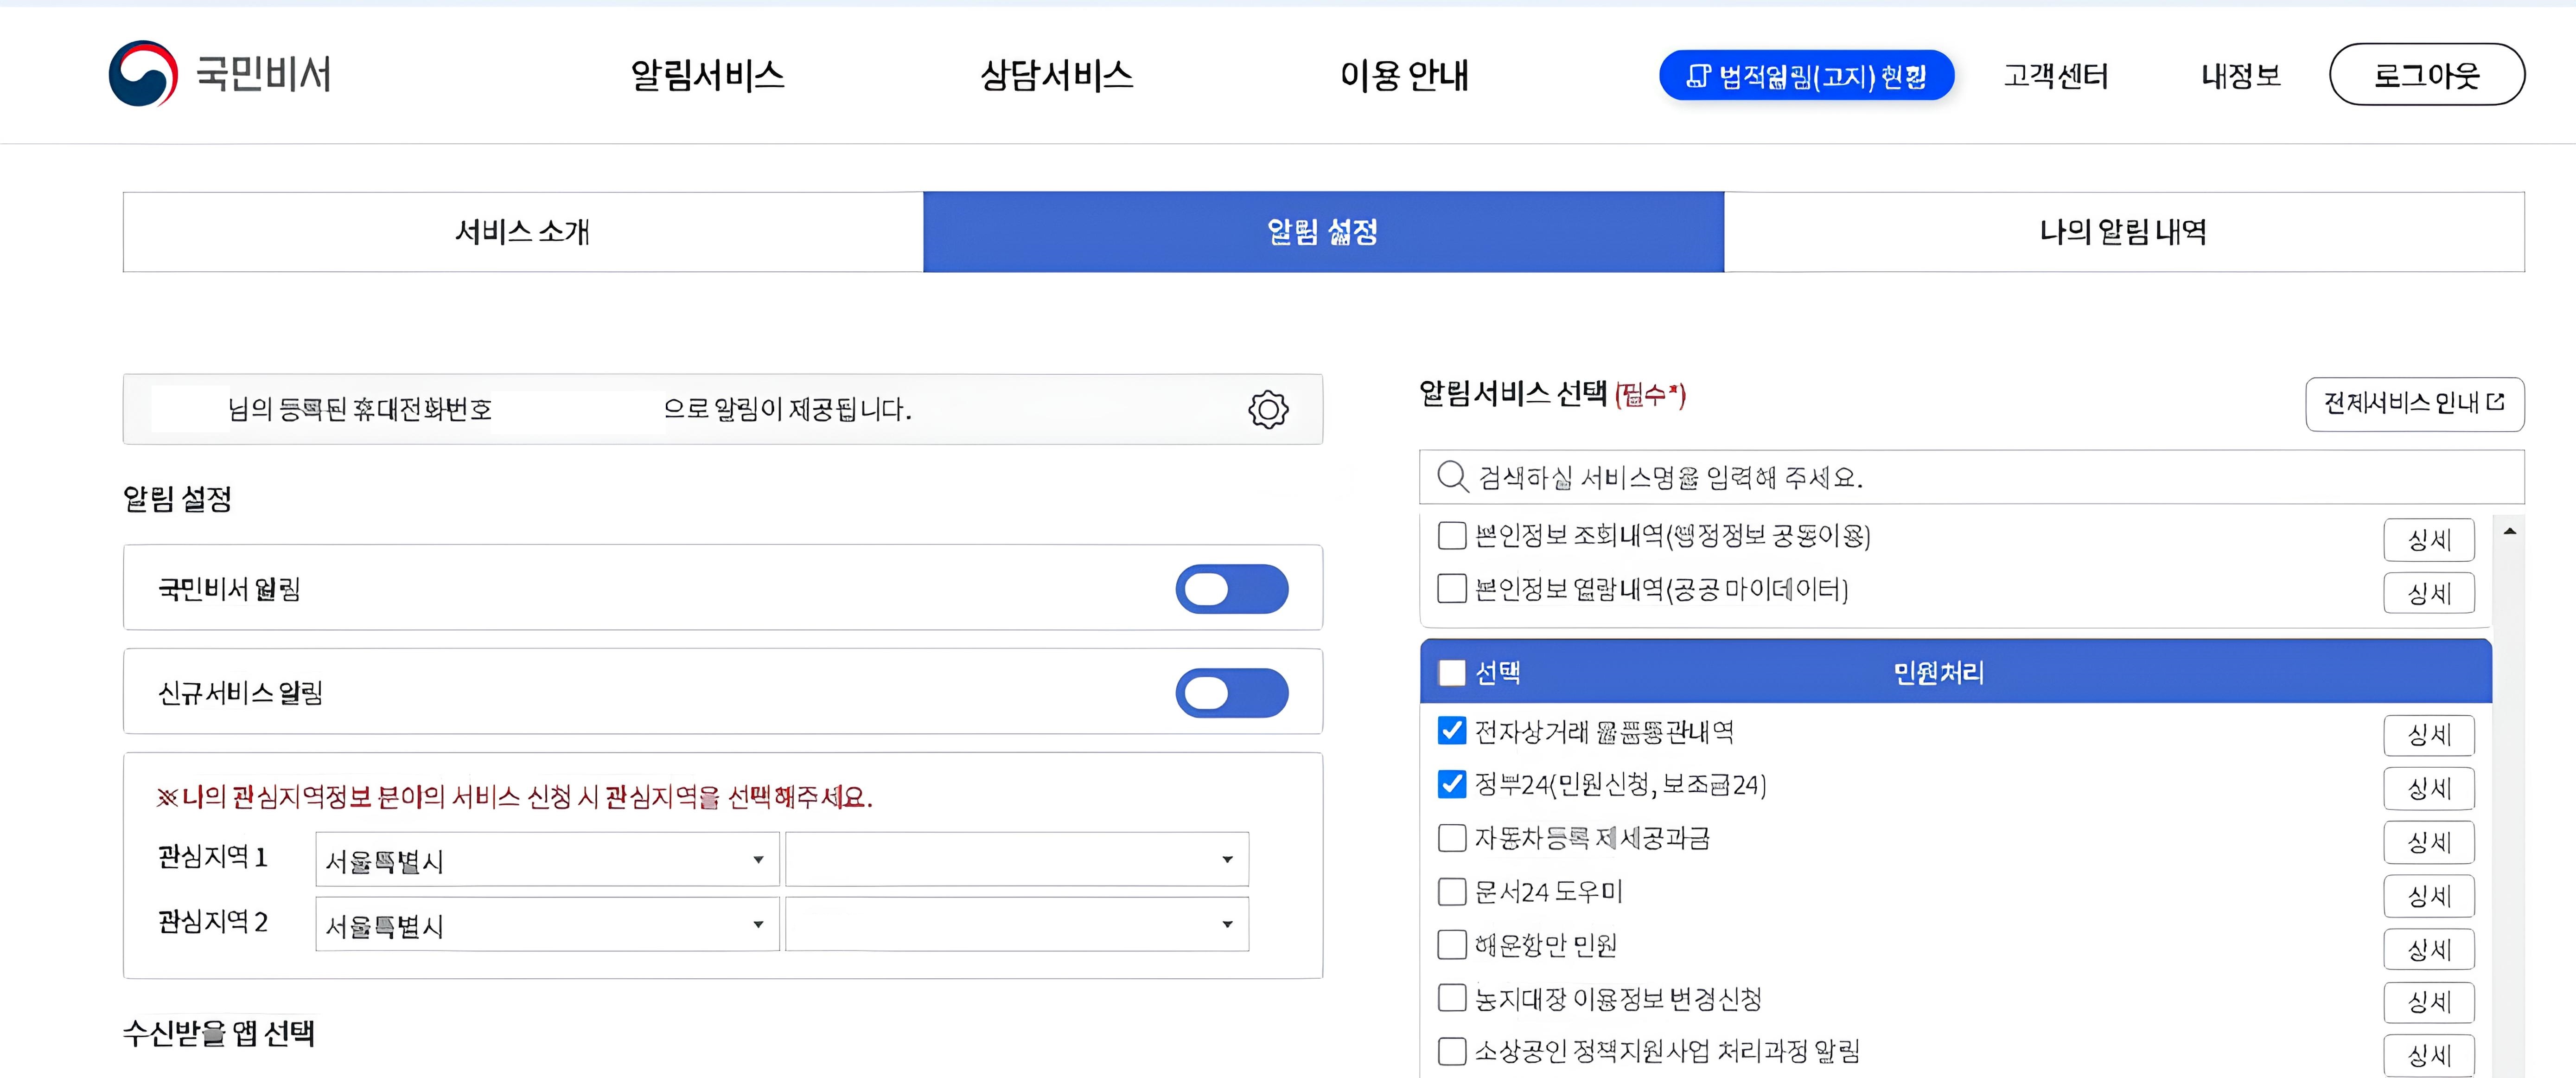Switch to 나의 알림 내역 tab

pyautogui.click(x=2123, y=232)
